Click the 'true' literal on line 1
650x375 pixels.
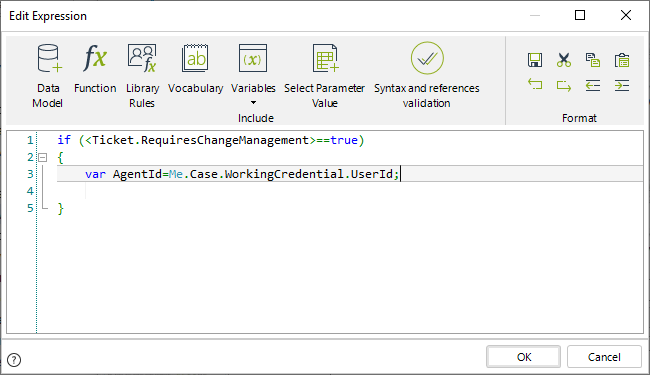(344, 140)
